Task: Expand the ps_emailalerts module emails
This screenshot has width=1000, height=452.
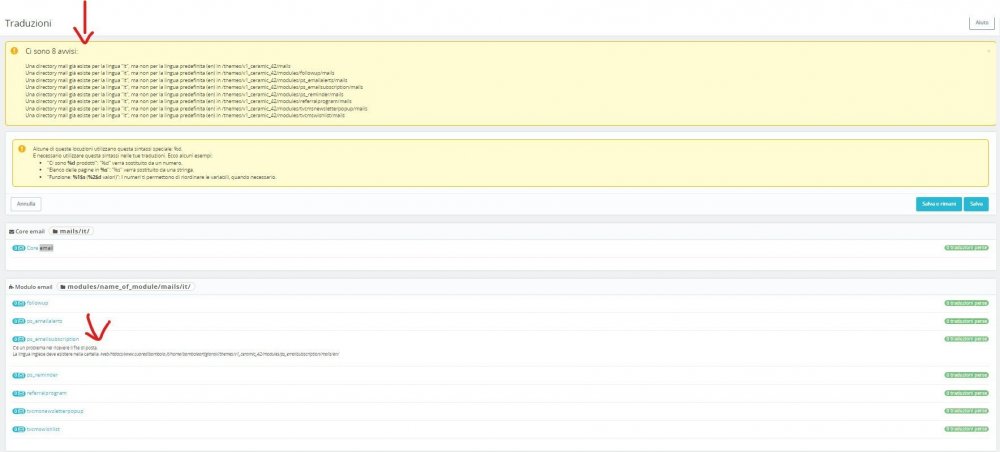Action: click(x=45, y=321)
